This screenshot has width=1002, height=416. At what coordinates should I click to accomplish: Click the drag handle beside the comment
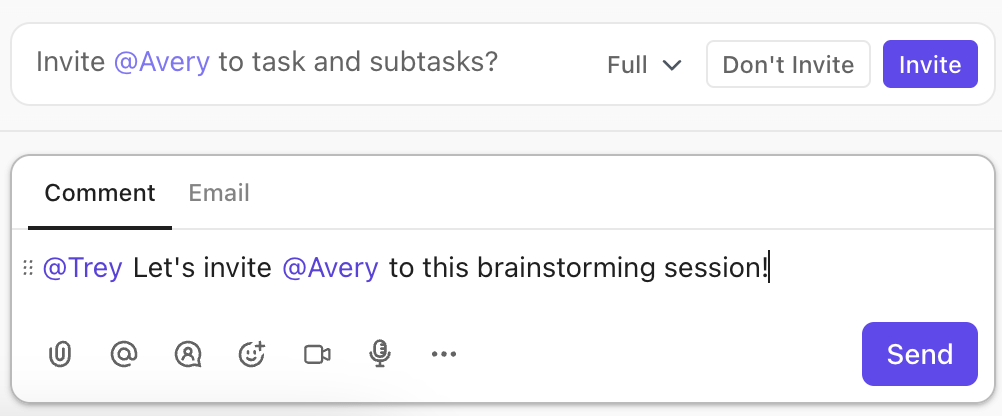pos(28,268)
